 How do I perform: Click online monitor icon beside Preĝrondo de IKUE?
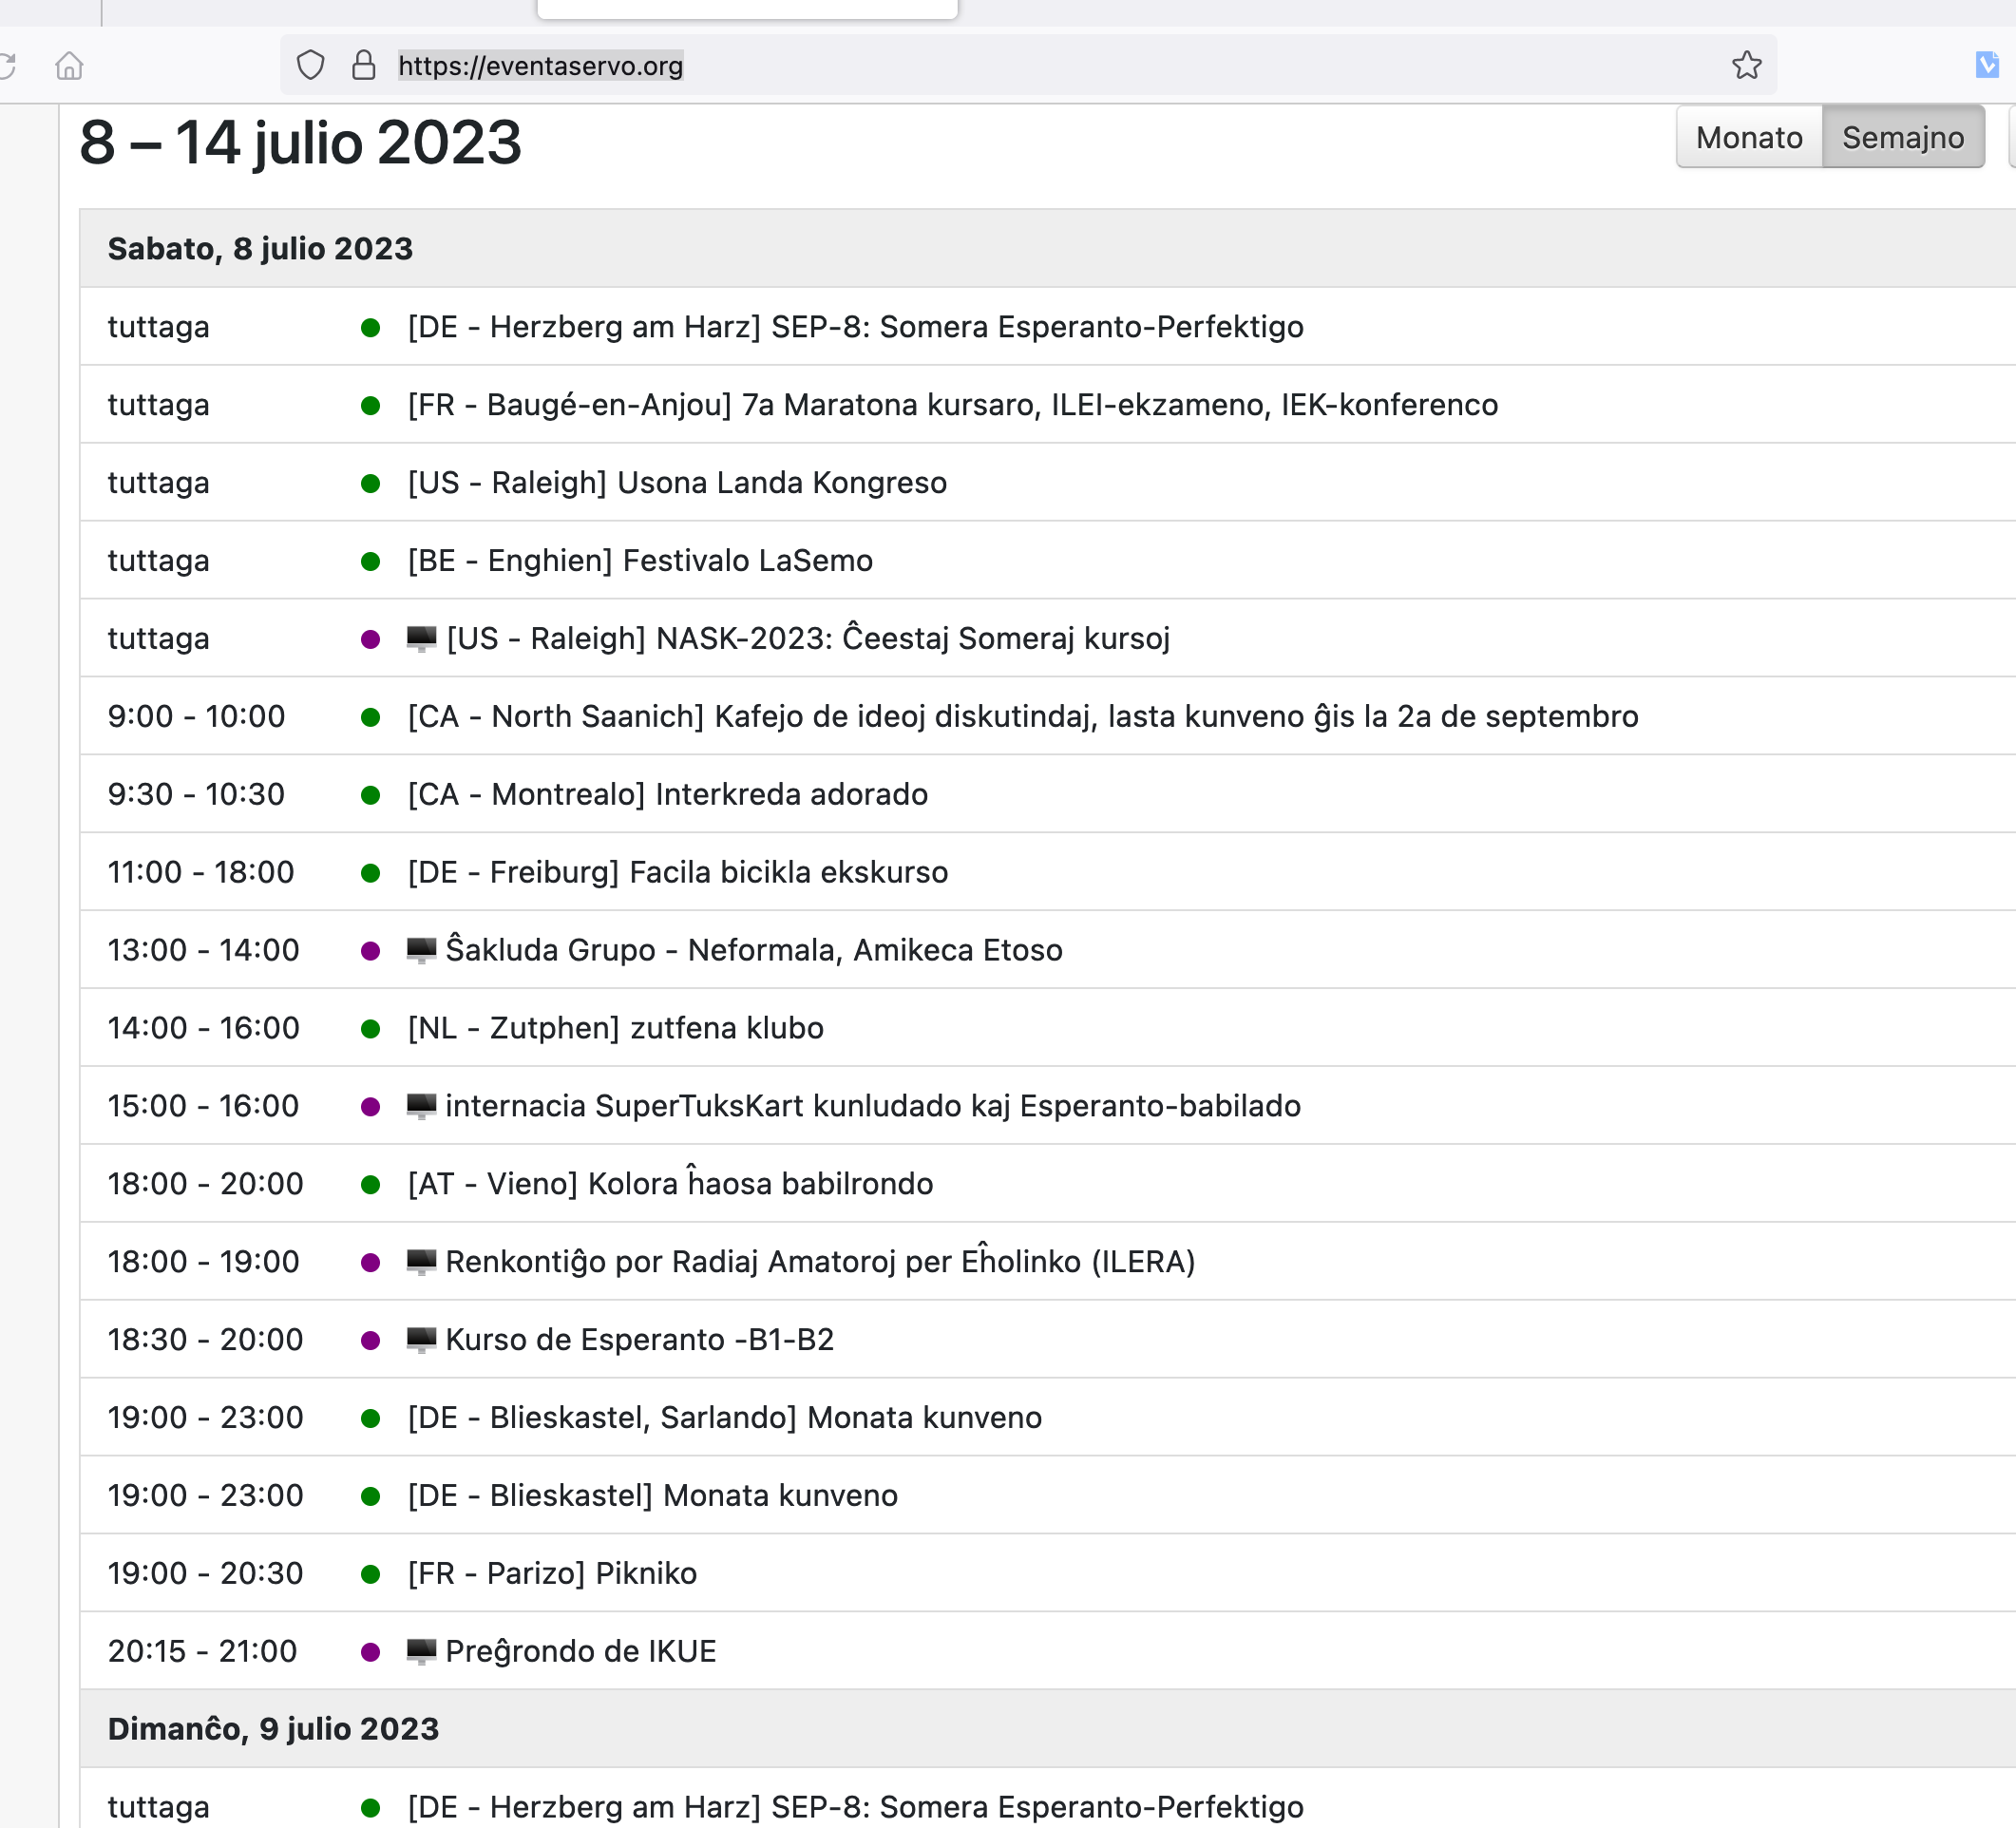421,1652
